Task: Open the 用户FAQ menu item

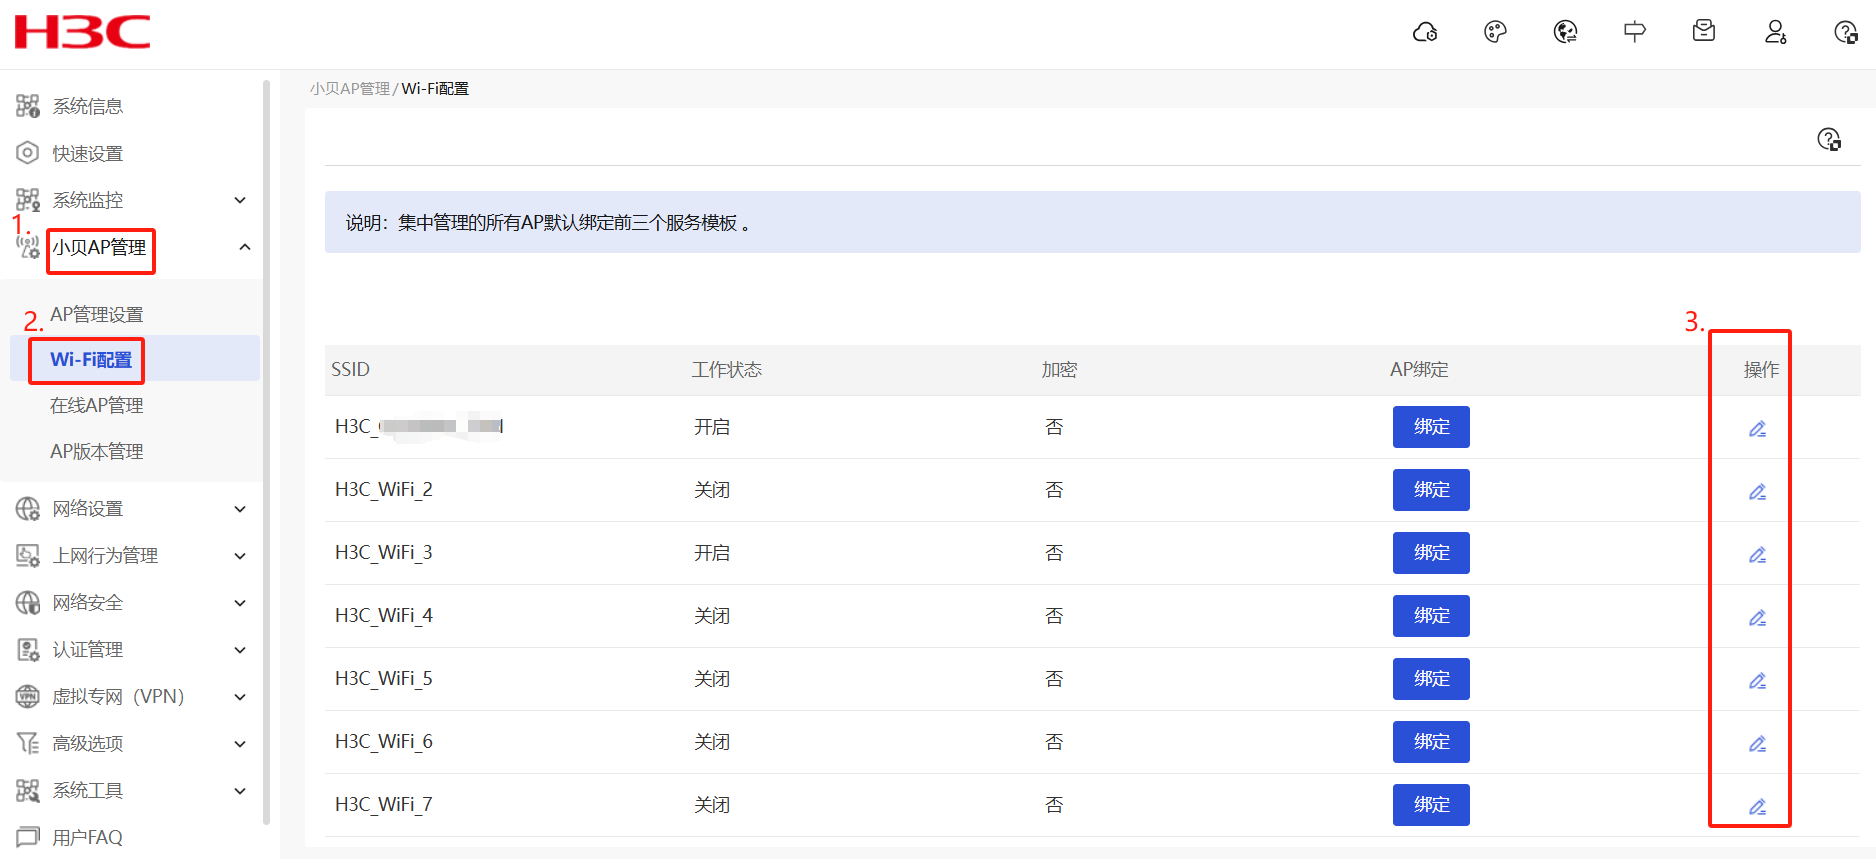Action: click(x=88, y=837)
